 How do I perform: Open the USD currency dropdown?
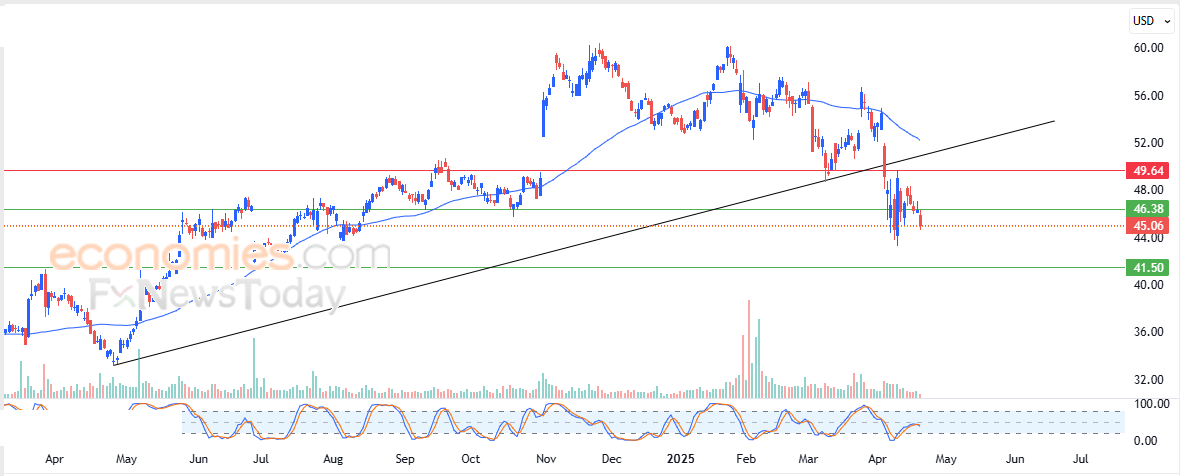tap(1151, 21)
